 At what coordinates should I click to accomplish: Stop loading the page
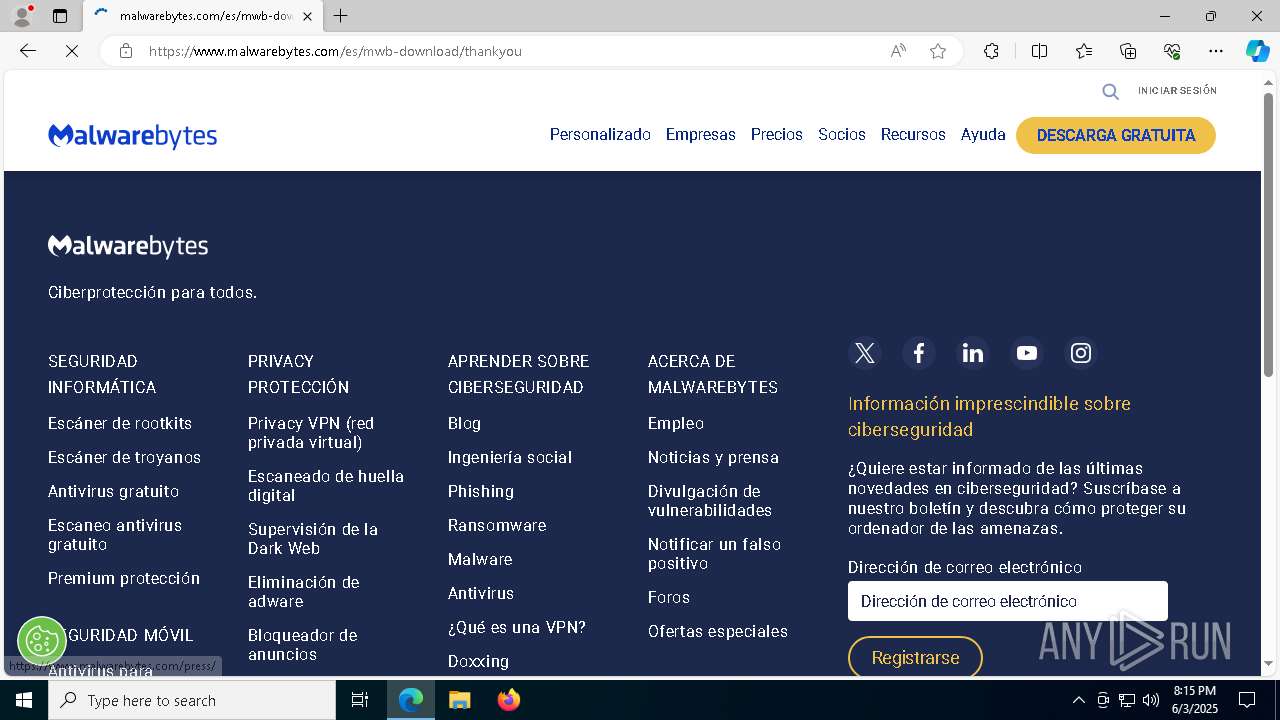72,51
